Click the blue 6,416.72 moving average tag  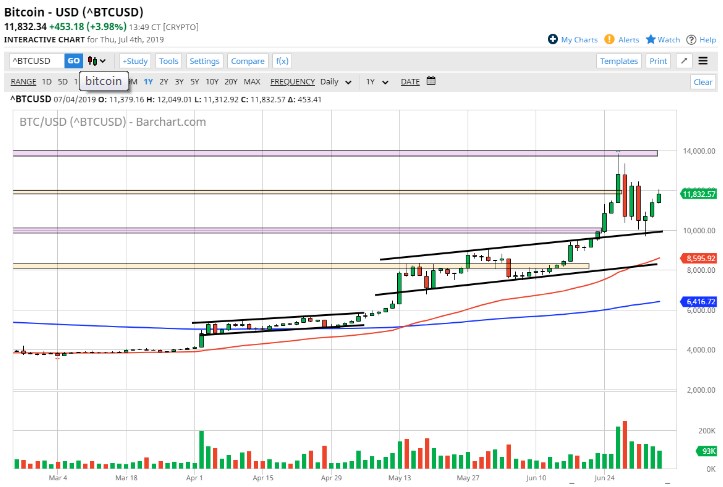(699, 301)
